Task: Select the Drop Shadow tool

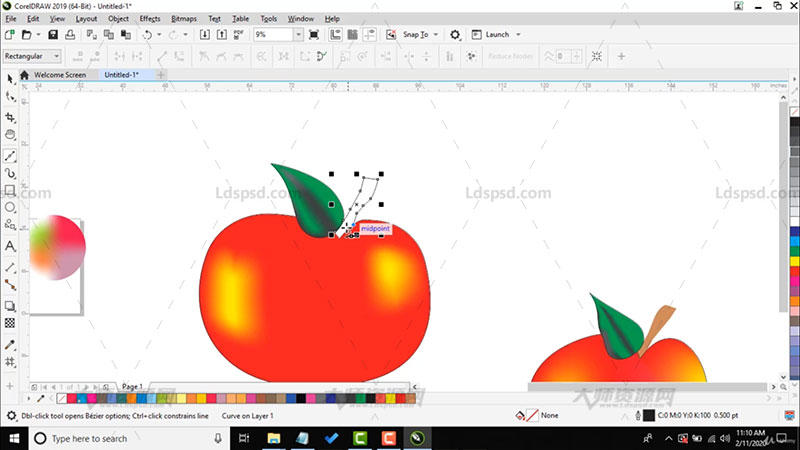Action: [10, 306]
